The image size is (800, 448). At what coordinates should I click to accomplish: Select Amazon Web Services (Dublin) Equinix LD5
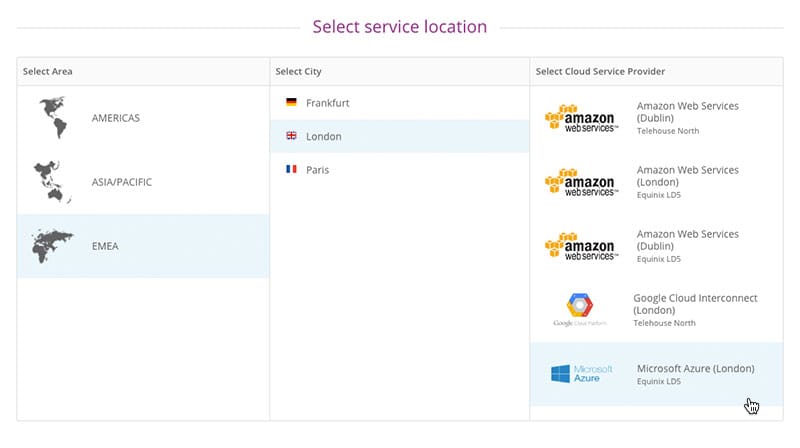(657, 246)
